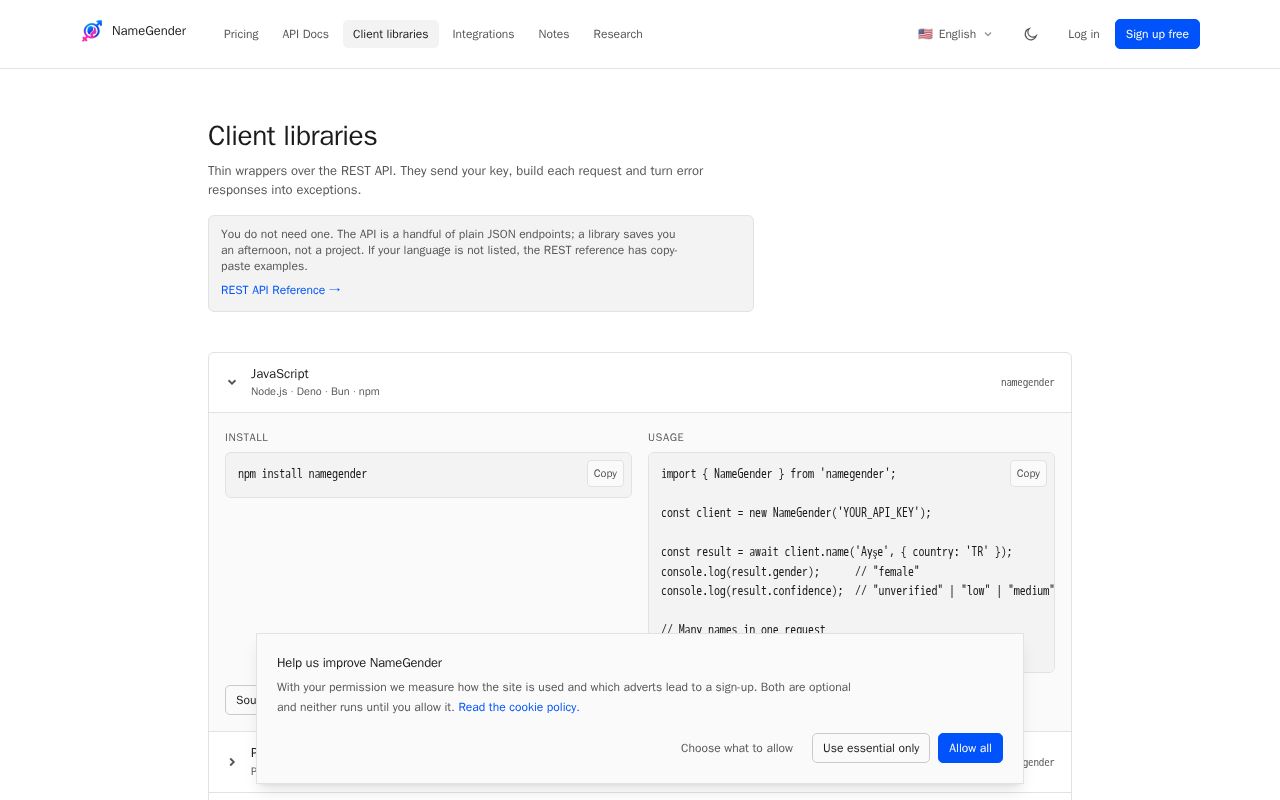Click "Node.js · Deno · Bun · npm" subtitle
This screenshot has height=800, width=1280.
coord(315,392)
